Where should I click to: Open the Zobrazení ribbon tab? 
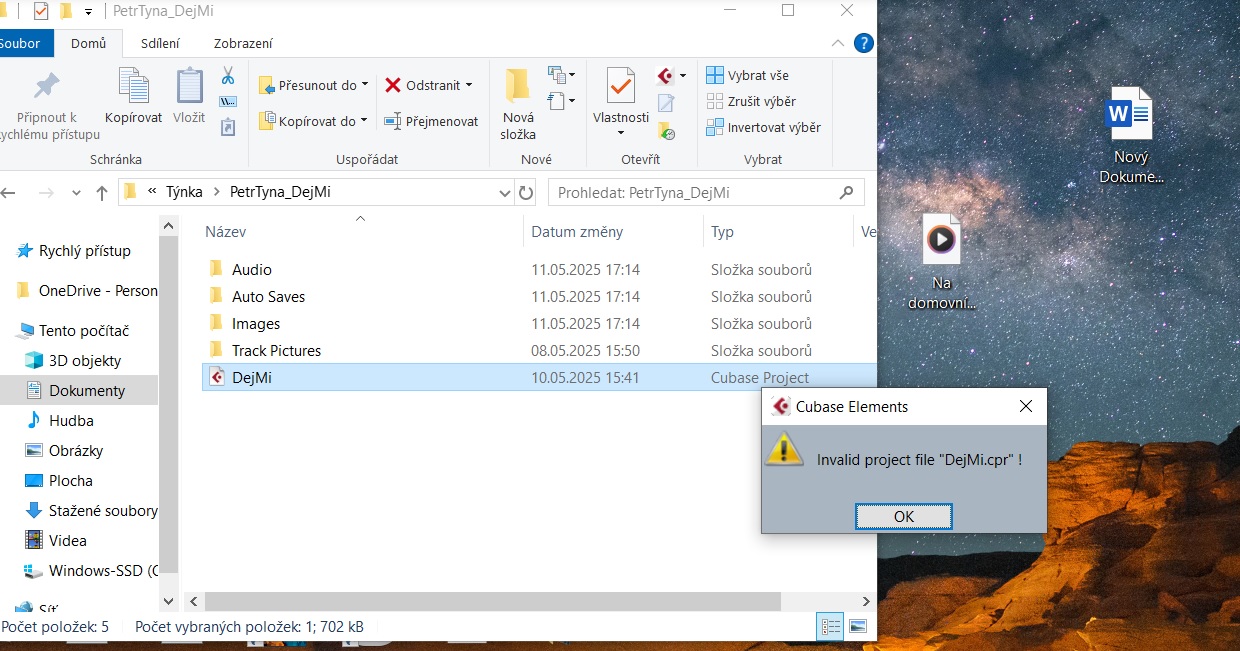click(243, 43)
